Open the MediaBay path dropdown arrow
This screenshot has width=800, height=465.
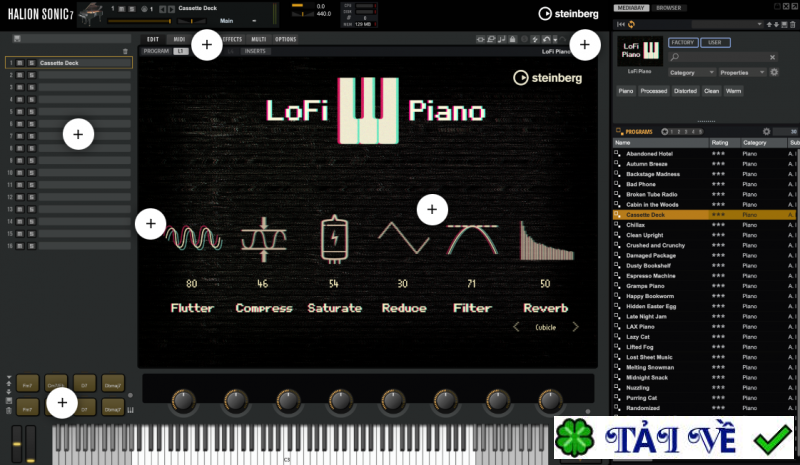point(759,25)
